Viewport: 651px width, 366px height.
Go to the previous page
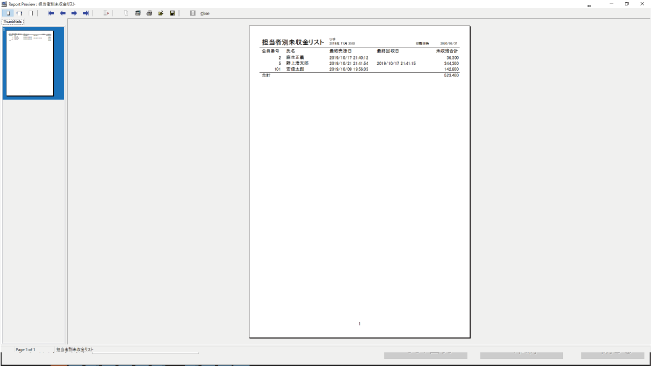click(63, 13)
